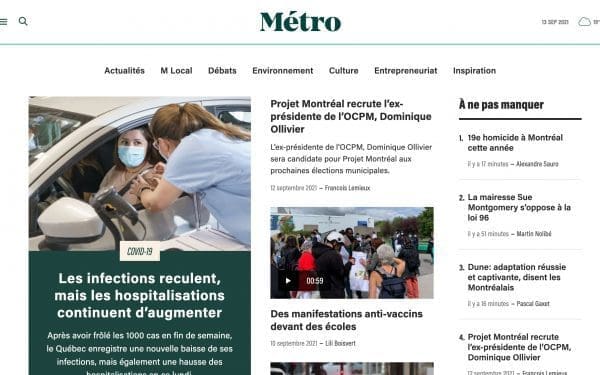The width and height of the screenshot is (600, 375).
Task: Open vaccination car photo article
Action: (140, 173)
